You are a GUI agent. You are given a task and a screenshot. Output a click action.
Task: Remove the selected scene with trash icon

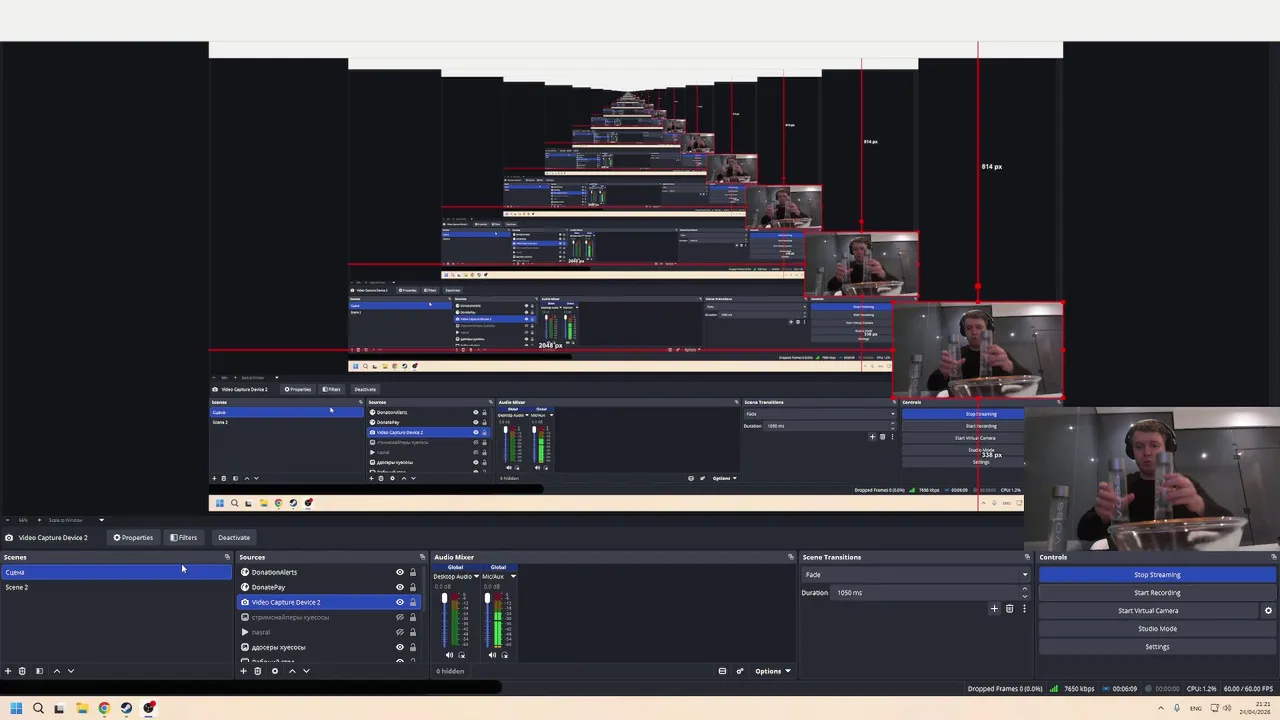(x=23, y=671)
